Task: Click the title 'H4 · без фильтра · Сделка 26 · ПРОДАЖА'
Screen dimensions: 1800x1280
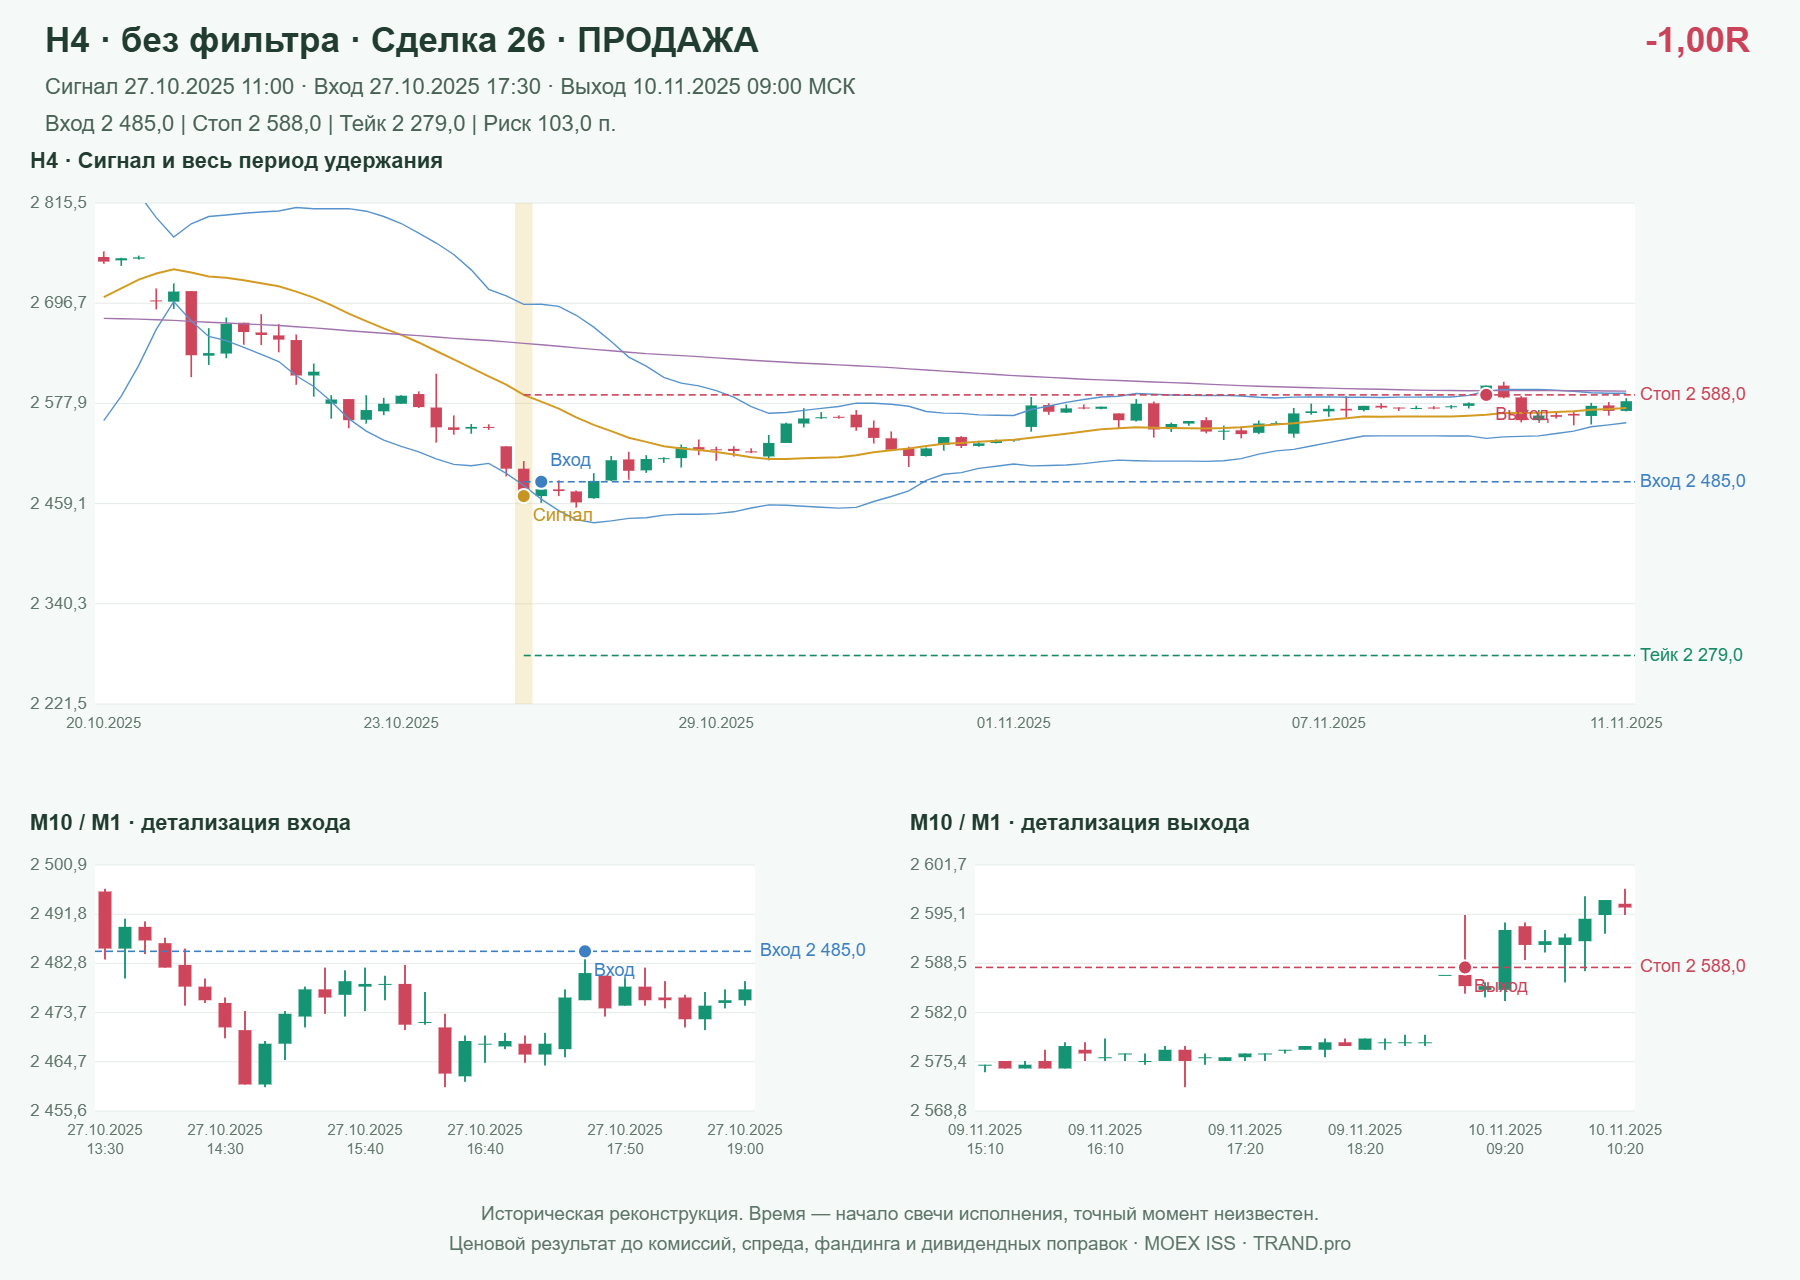Action: 402,40
